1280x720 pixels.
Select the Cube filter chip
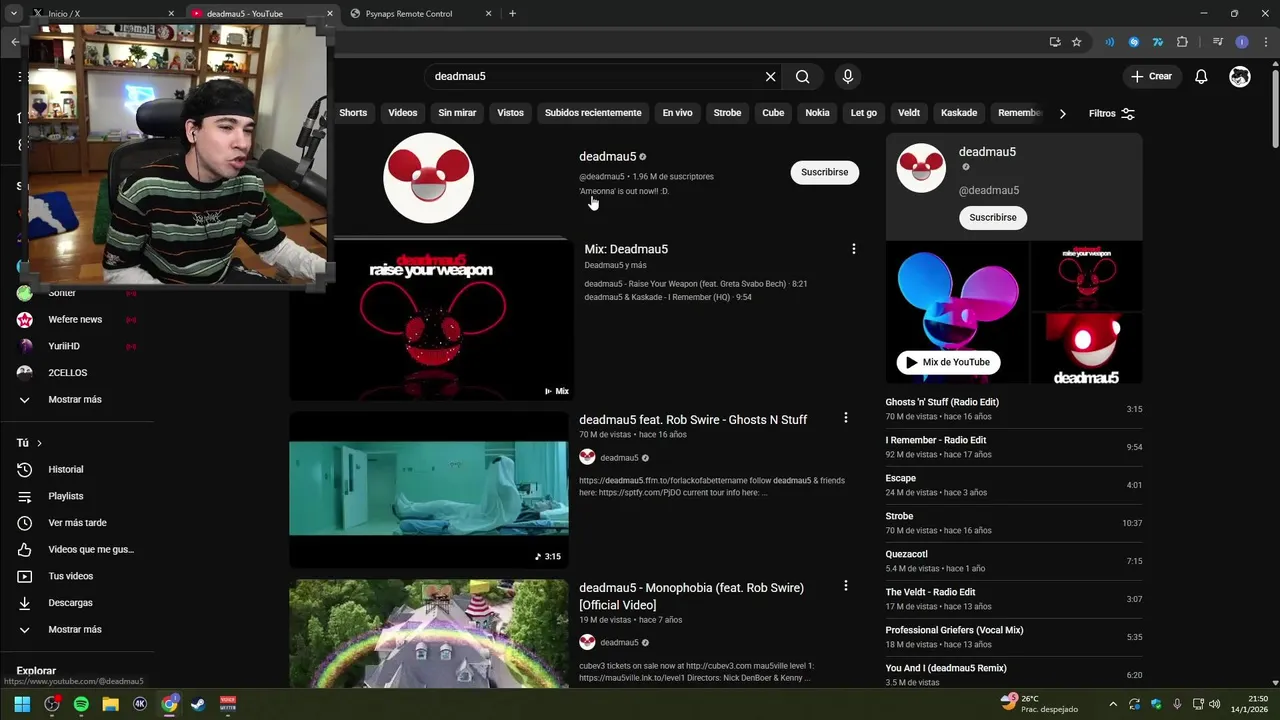(x=773, y=113)
